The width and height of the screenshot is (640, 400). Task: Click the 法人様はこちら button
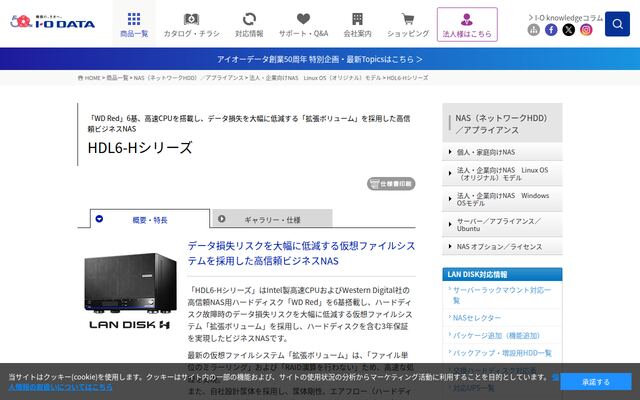point(467,24)
